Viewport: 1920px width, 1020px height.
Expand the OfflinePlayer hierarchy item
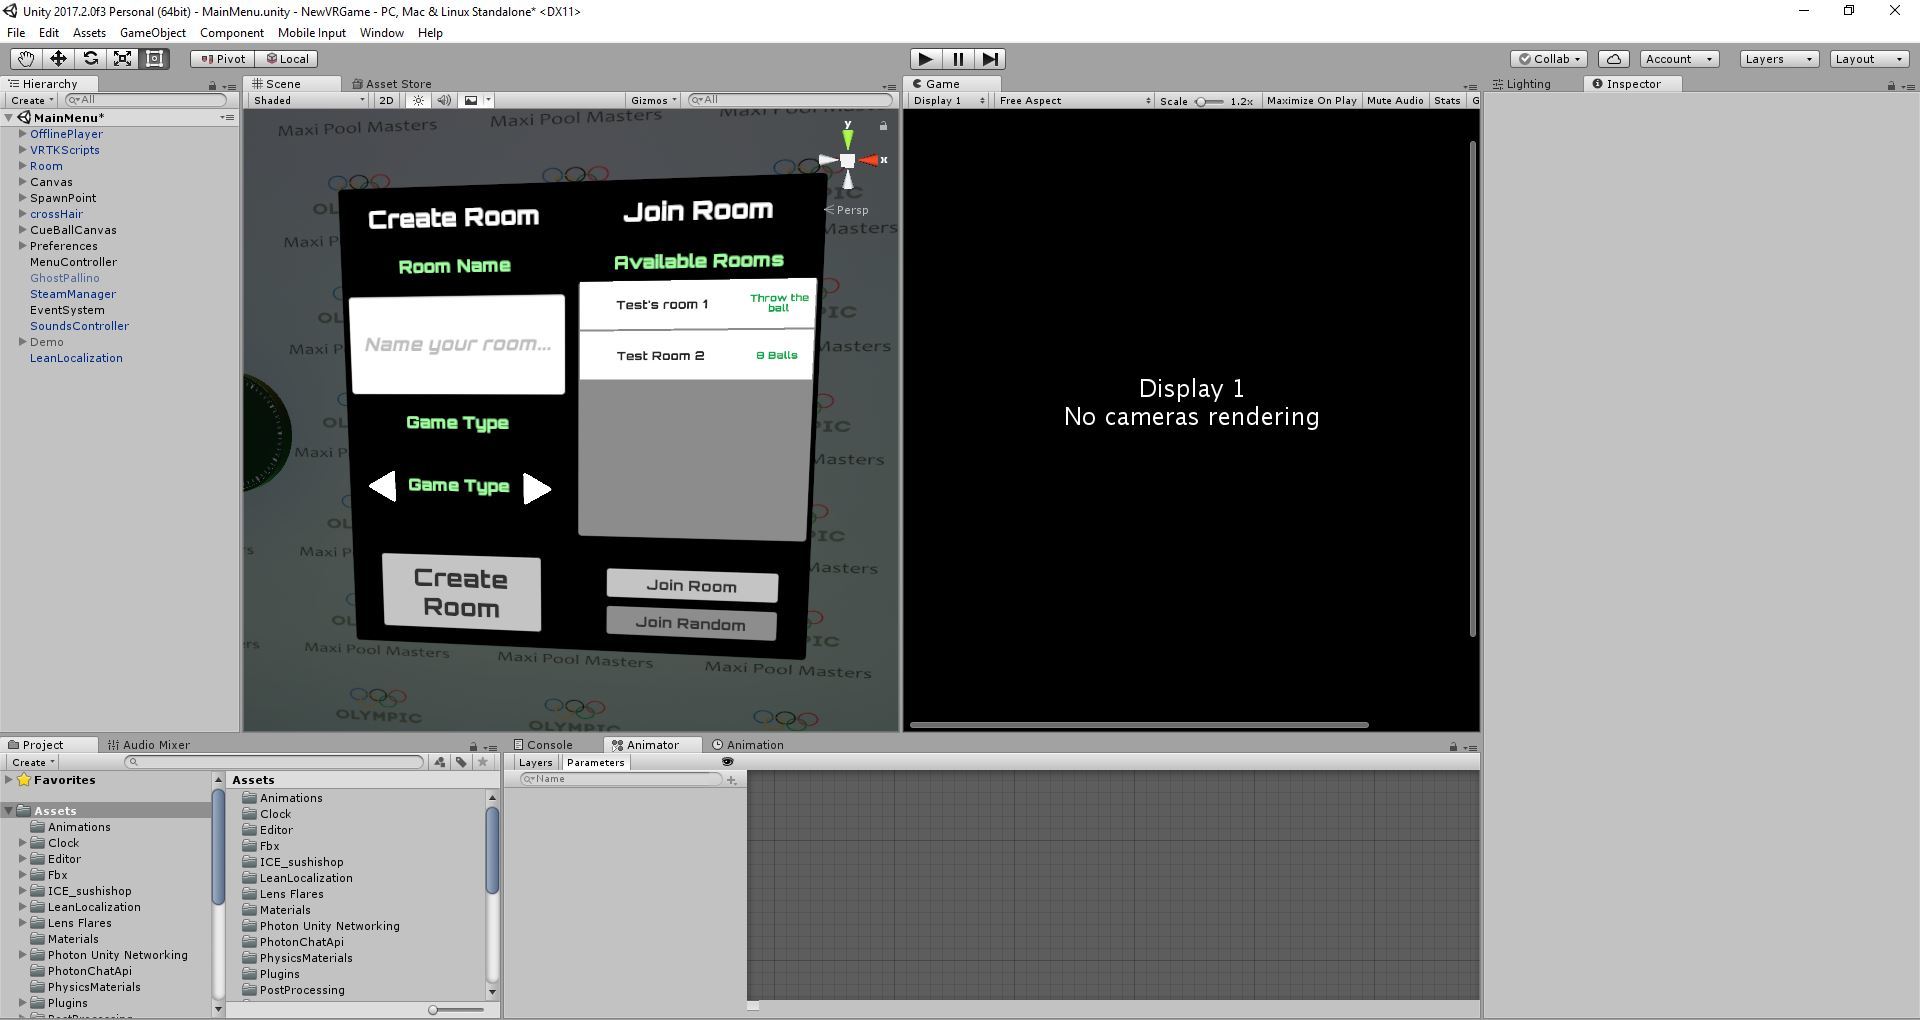(x=22, y=134)
